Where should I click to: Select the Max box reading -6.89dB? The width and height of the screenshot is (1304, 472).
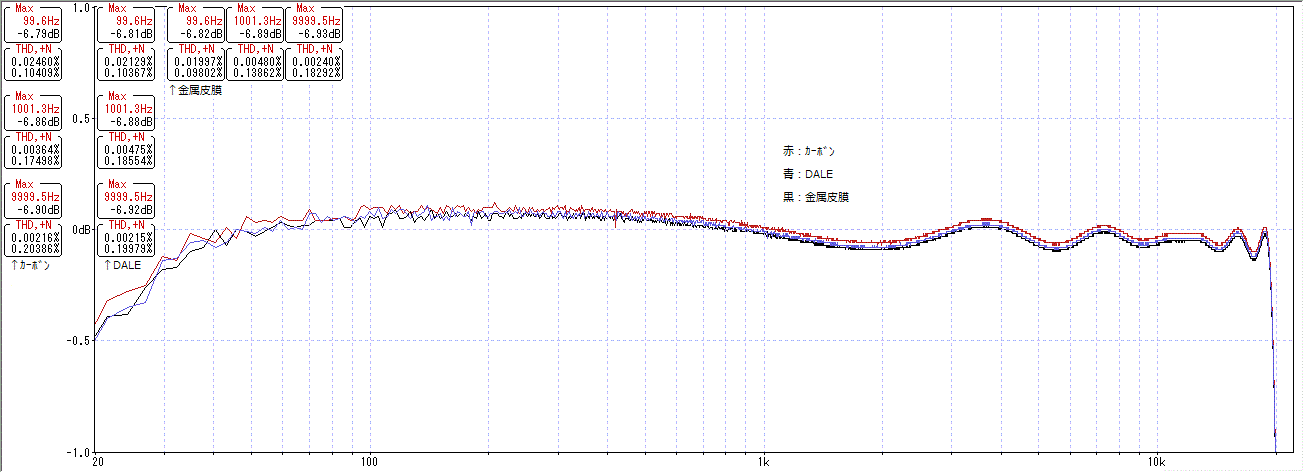click(254, 22)
